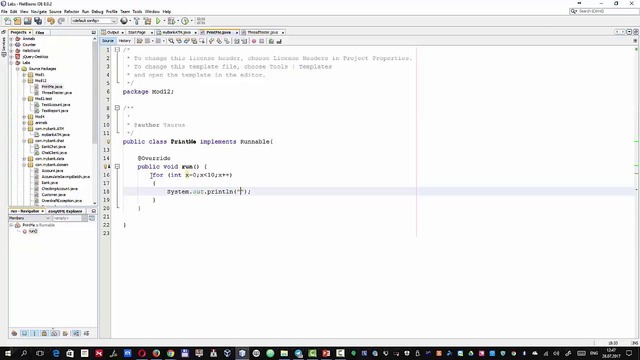640x360 pixels.
Task: Click the green Run Project icon
Action: 158,21
